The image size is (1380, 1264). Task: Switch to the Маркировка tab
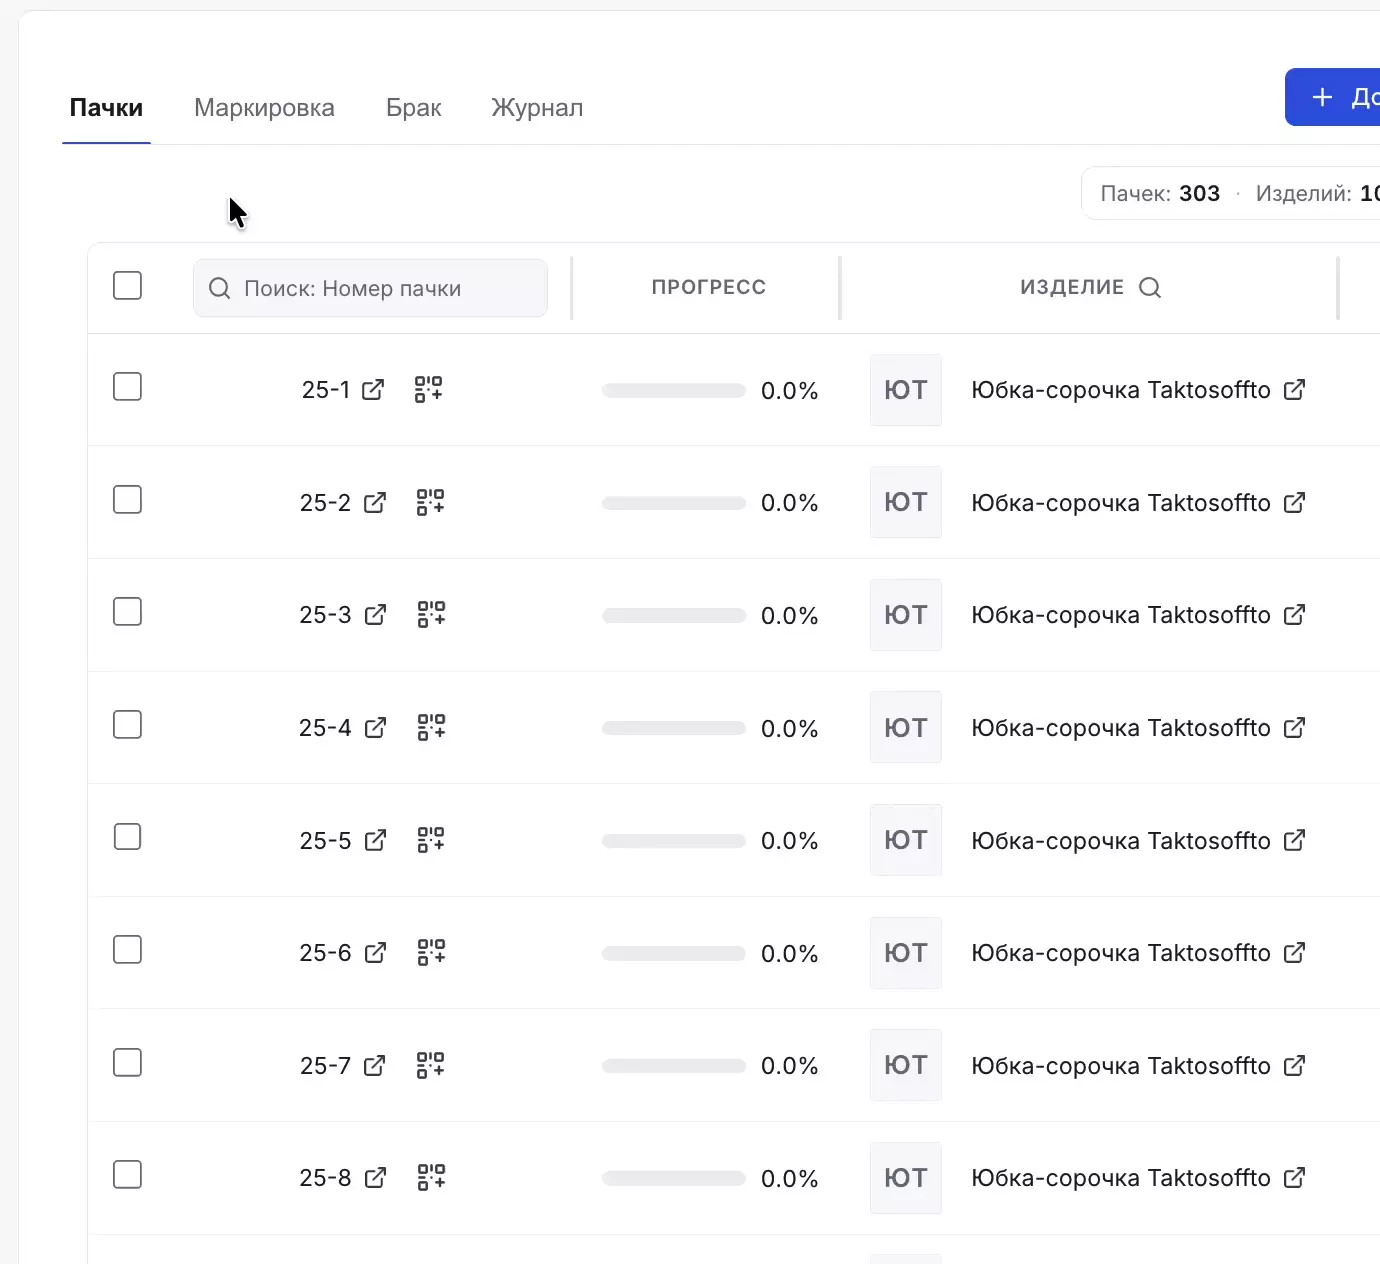point(264,108)
